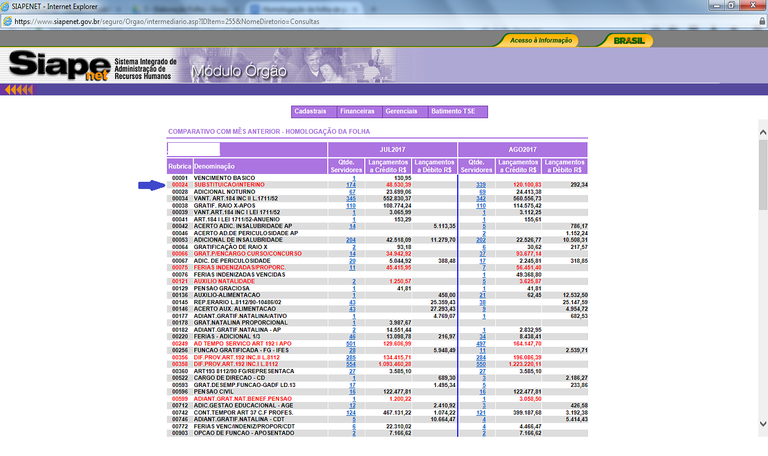Click JUL2017 count 124 for Cont.Tempor Art 37
This screenshot has width=768, height=456.
351,411
